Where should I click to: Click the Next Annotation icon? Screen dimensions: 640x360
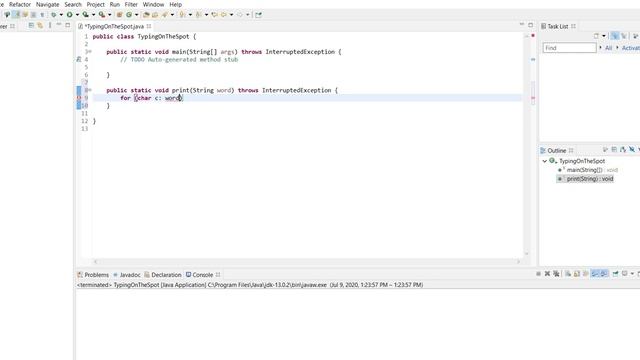click(182, 15)
